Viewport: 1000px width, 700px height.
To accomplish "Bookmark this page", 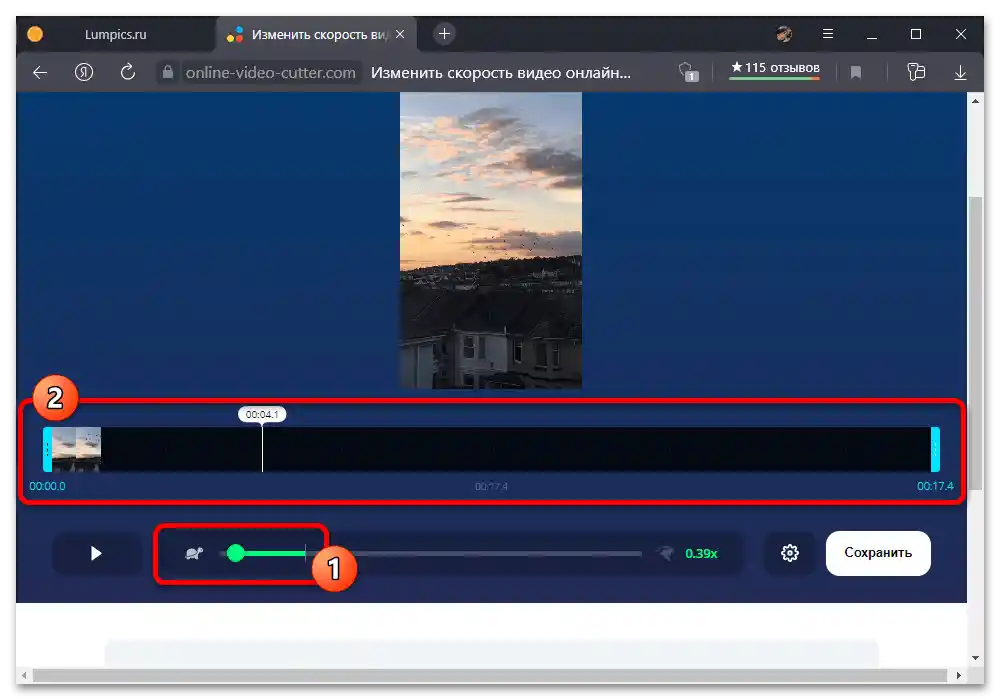I will point(856,73).
